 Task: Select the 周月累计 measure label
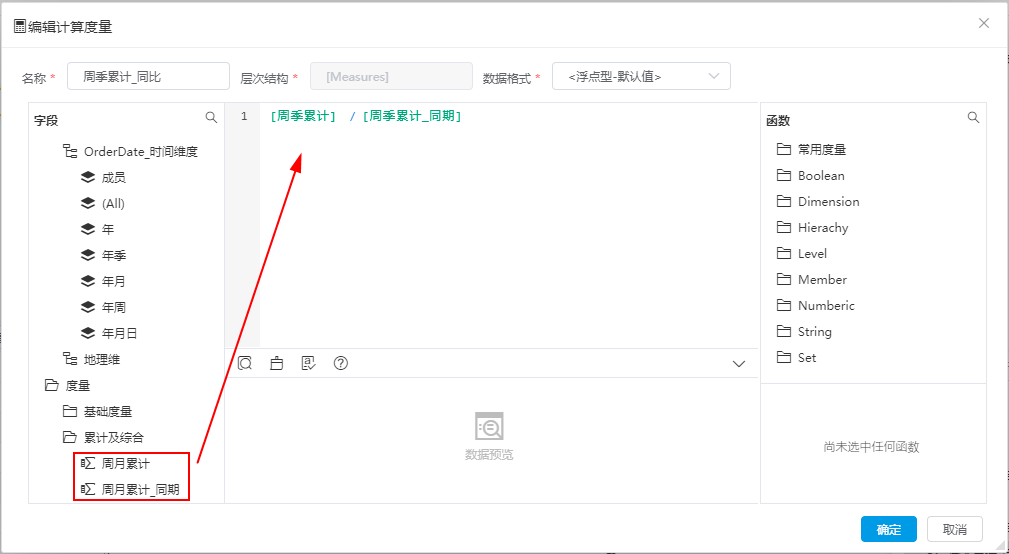pyautogui.click(x=125, y=463)
